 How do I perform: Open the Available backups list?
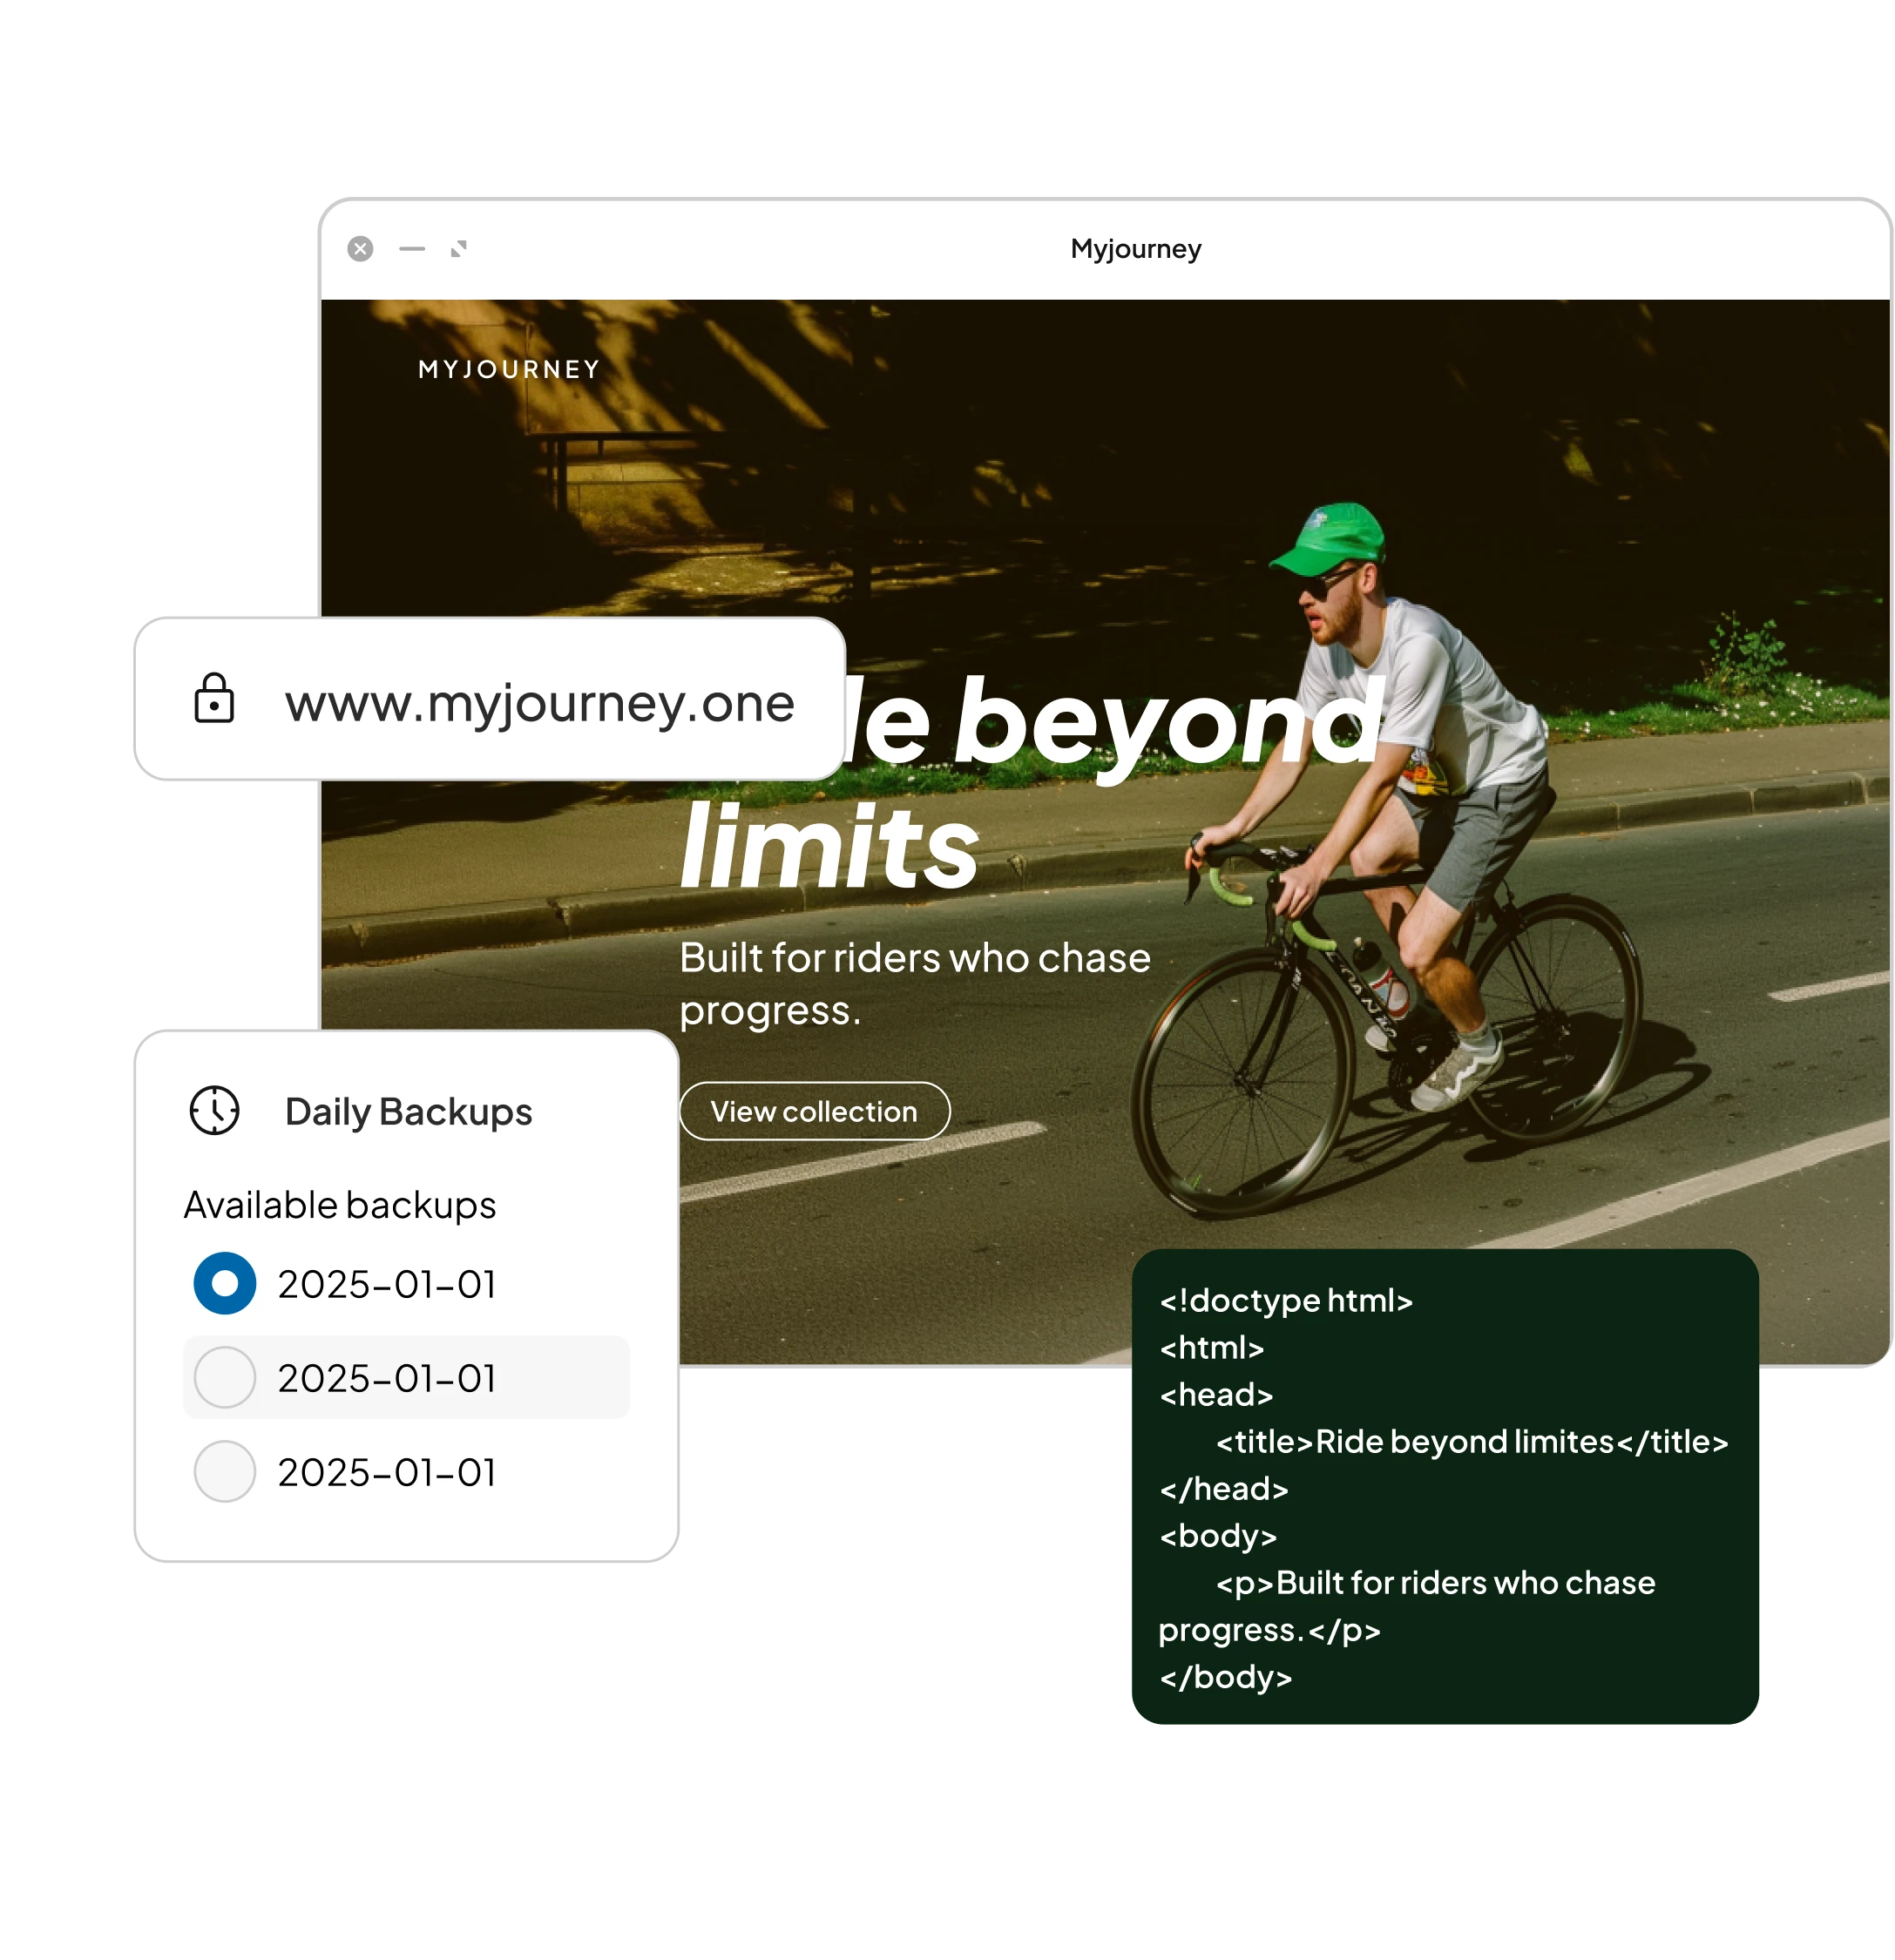point(339,1205)
